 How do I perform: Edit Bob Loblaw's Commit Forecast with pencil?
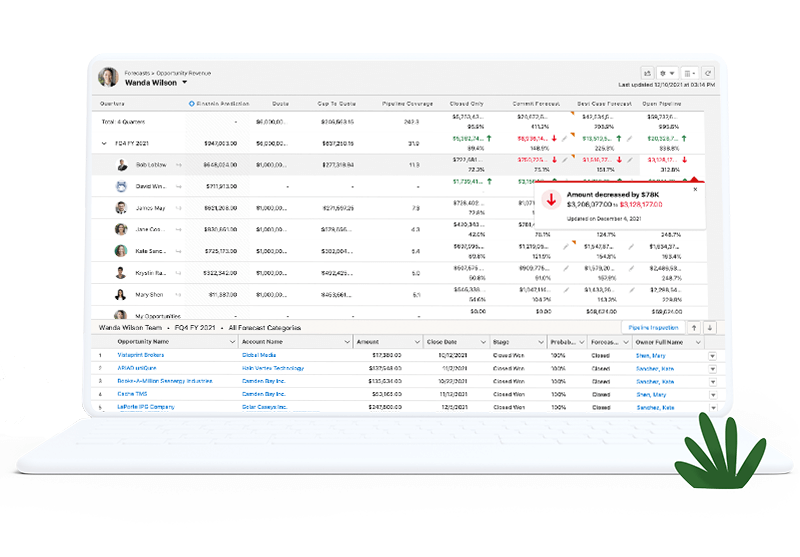pos(565,159)
